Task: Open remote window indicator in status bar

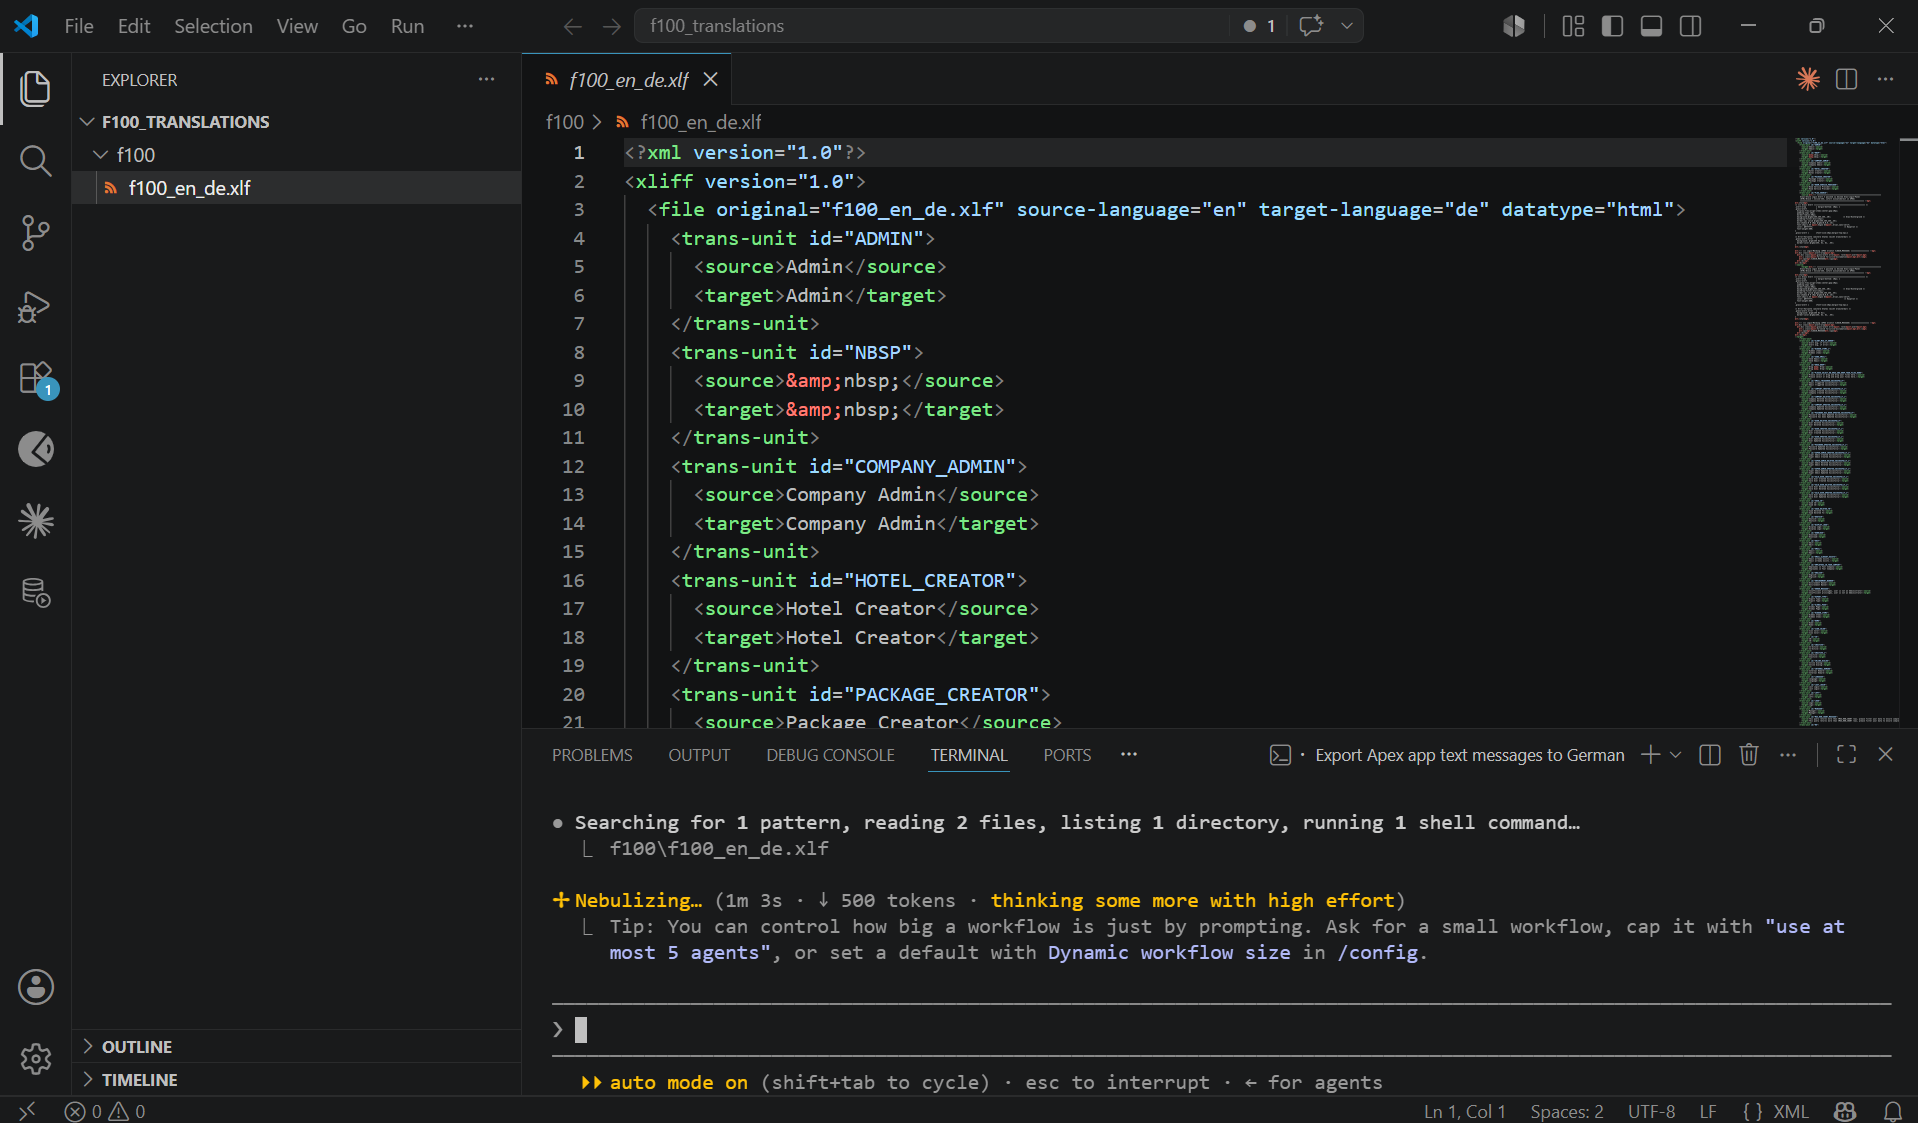Action: tap(27, 1111)
